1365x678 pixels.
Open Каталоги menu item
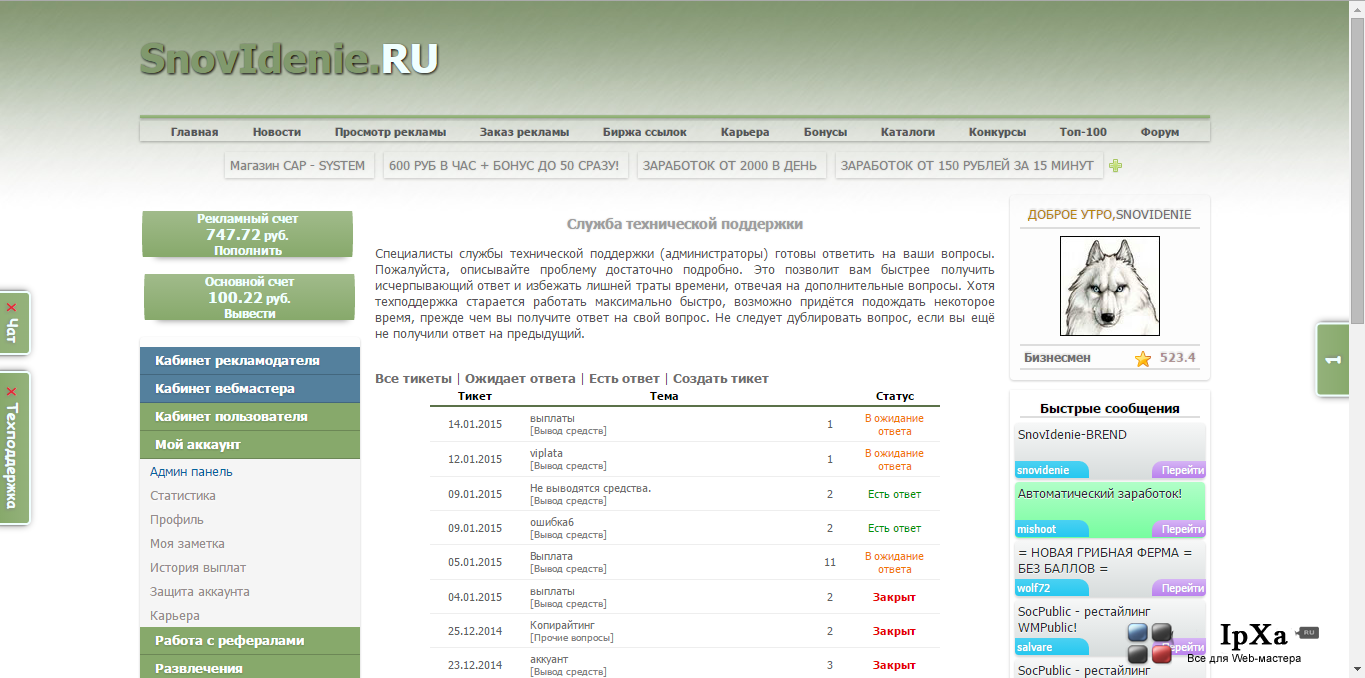[x=908, y=132]
